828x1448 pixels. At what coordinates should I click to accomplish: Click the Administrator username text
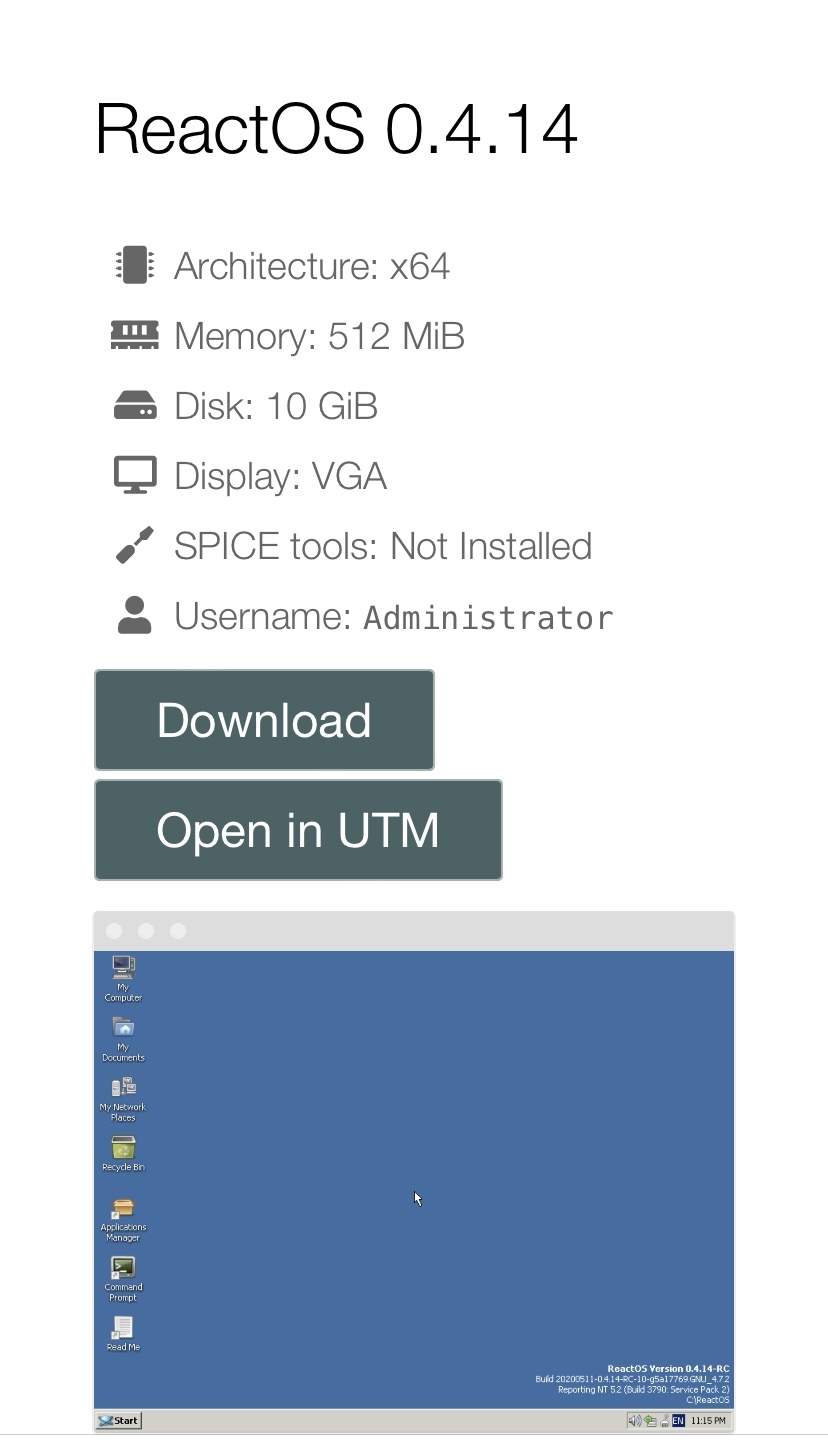pyautogui.click(x=488, y=617)
